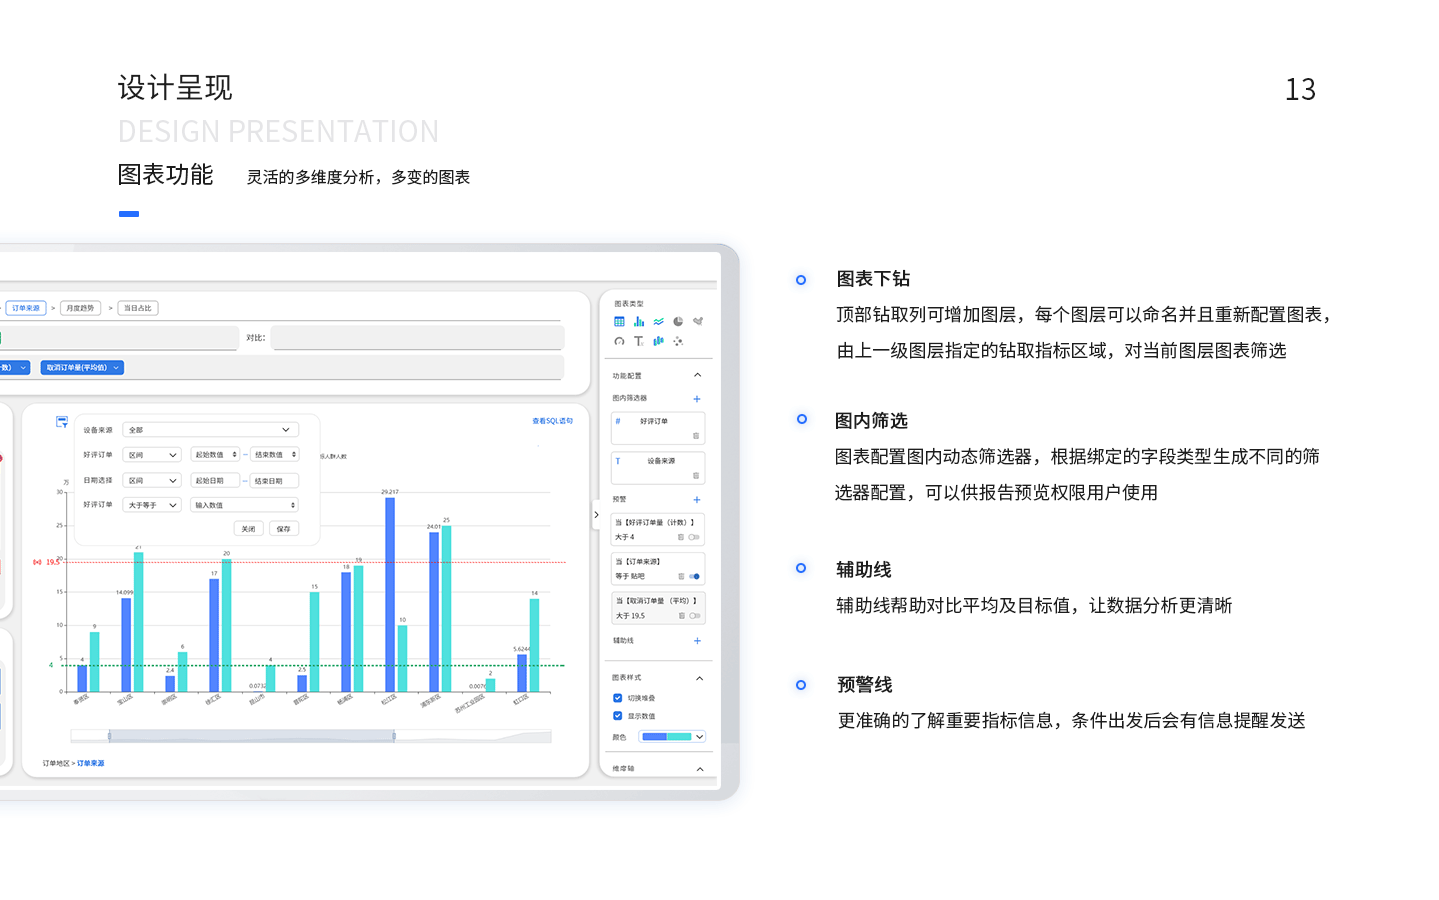Open the chart color scheme dropdown
This screenshot has width=1439, height=900.
click(672, 737)
